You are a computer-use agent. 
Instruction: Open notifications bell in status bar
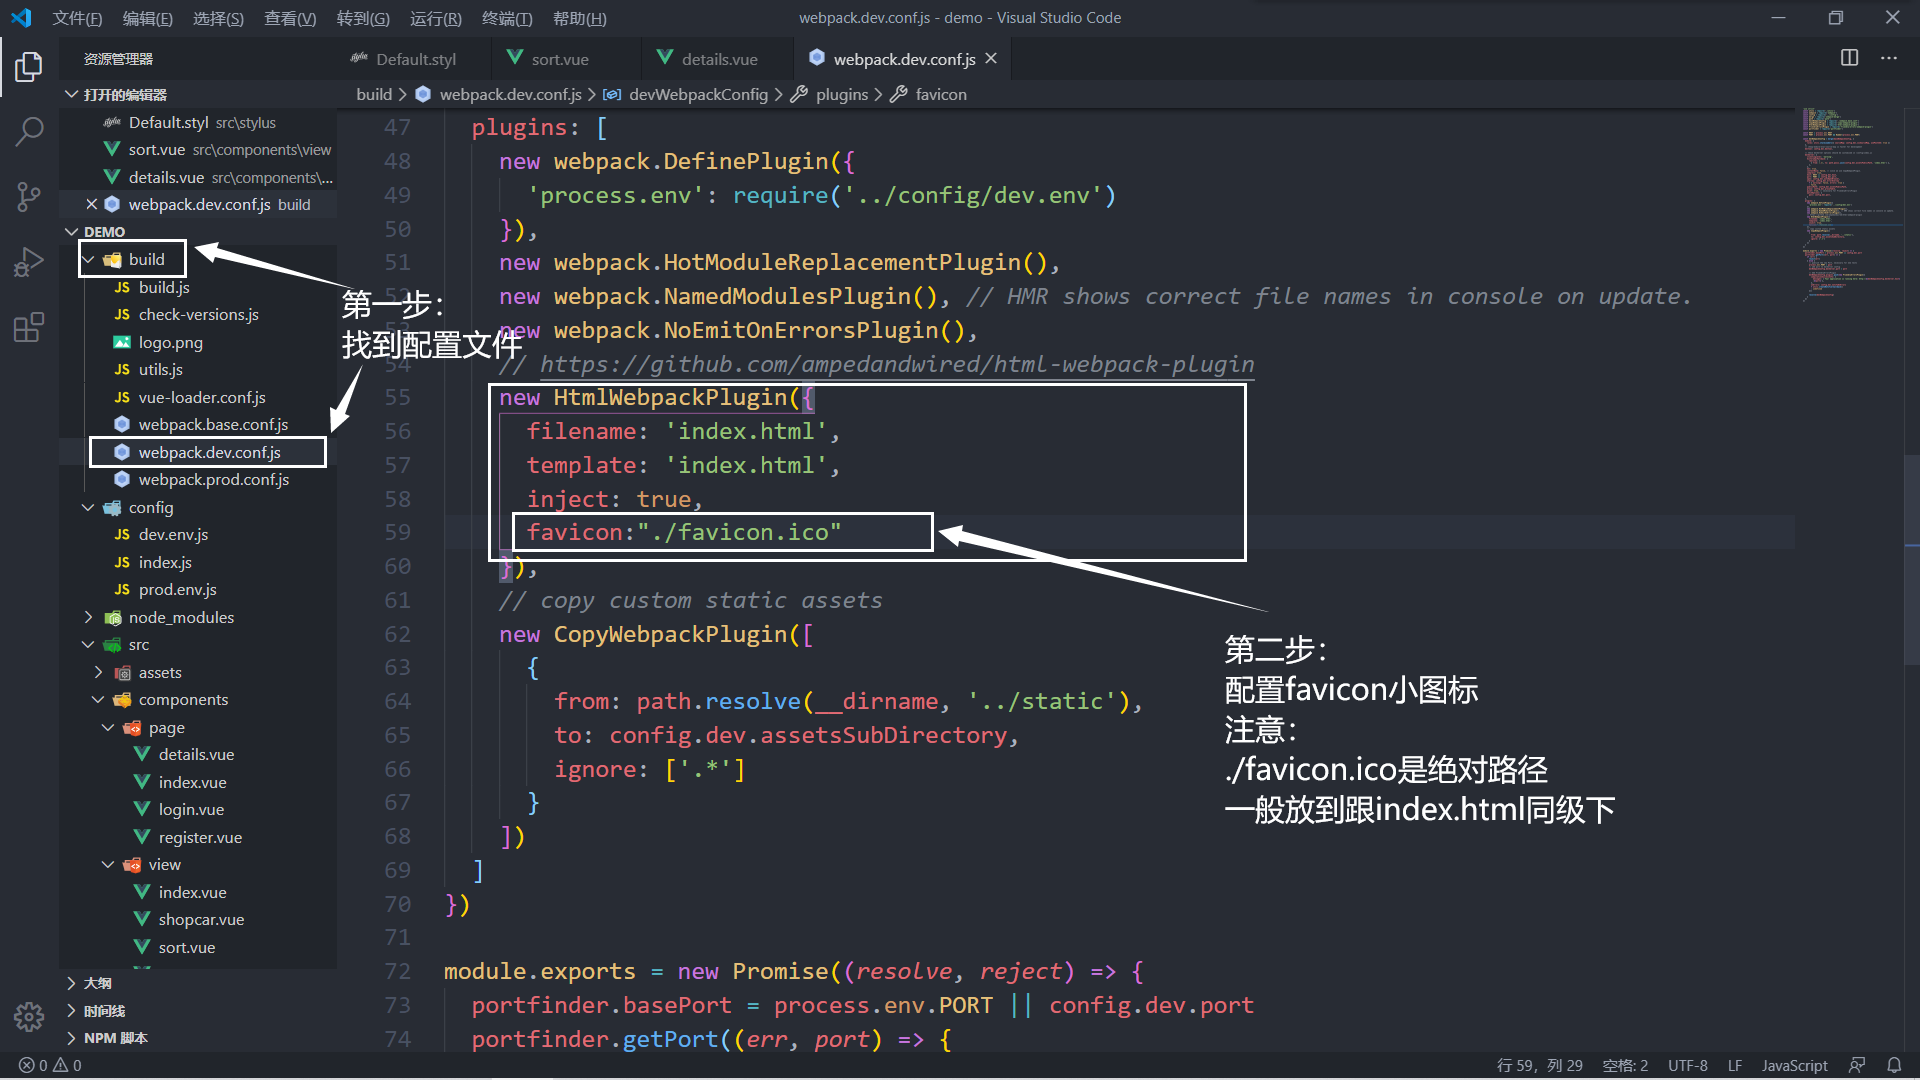[x=1894, y=1065]
